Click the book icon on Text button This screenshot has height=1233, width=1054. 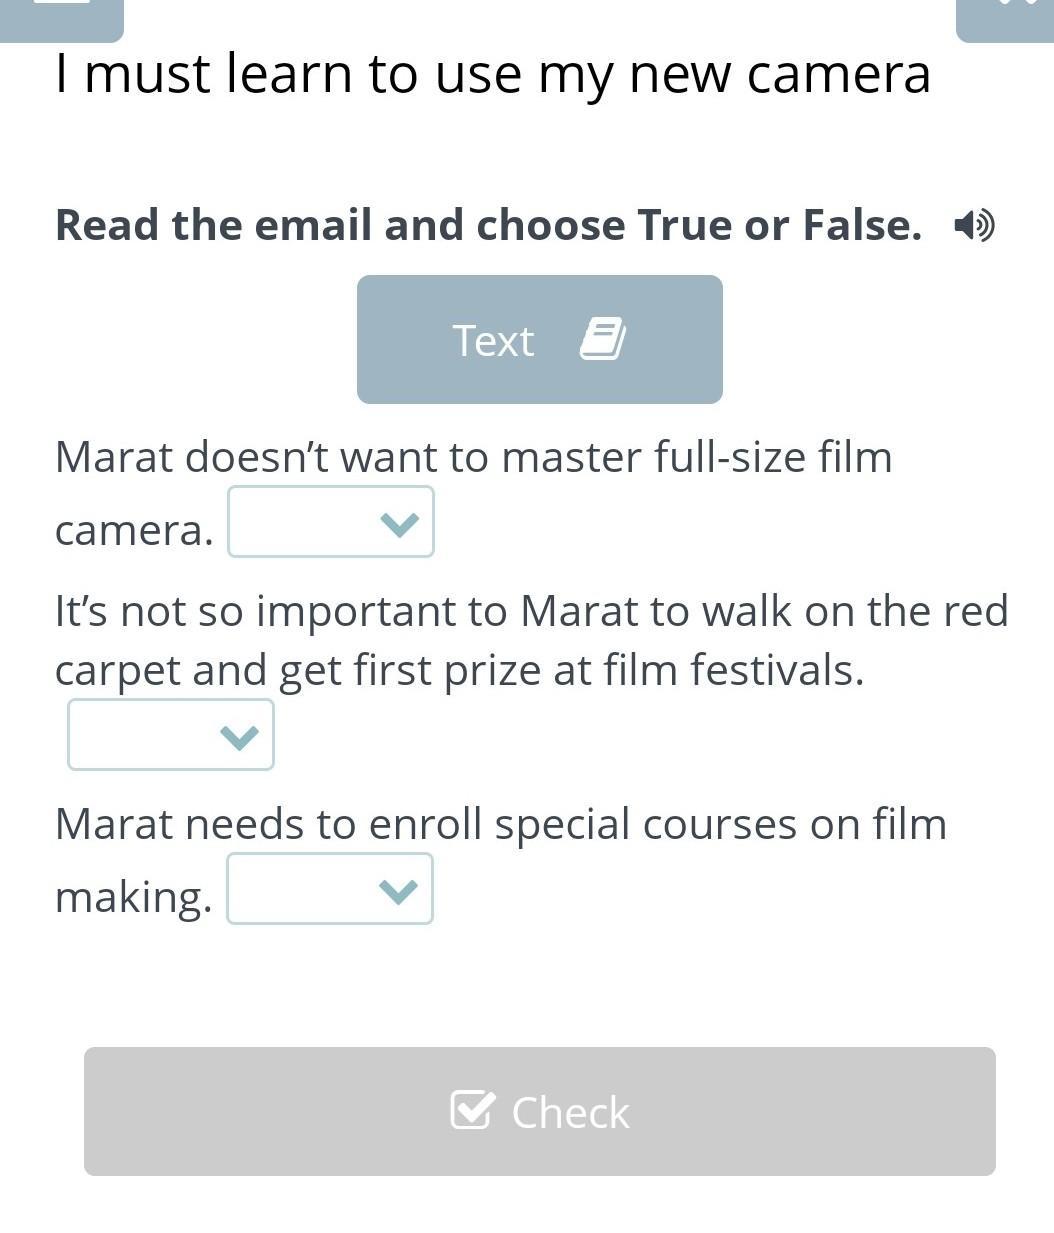603,339
